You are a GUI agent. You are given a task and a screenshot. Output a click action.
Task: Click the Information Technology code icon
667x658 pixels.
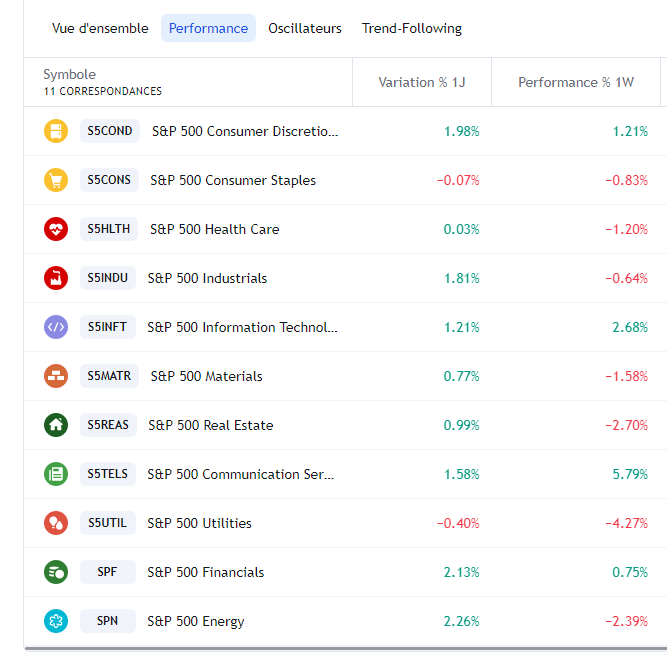56,327
